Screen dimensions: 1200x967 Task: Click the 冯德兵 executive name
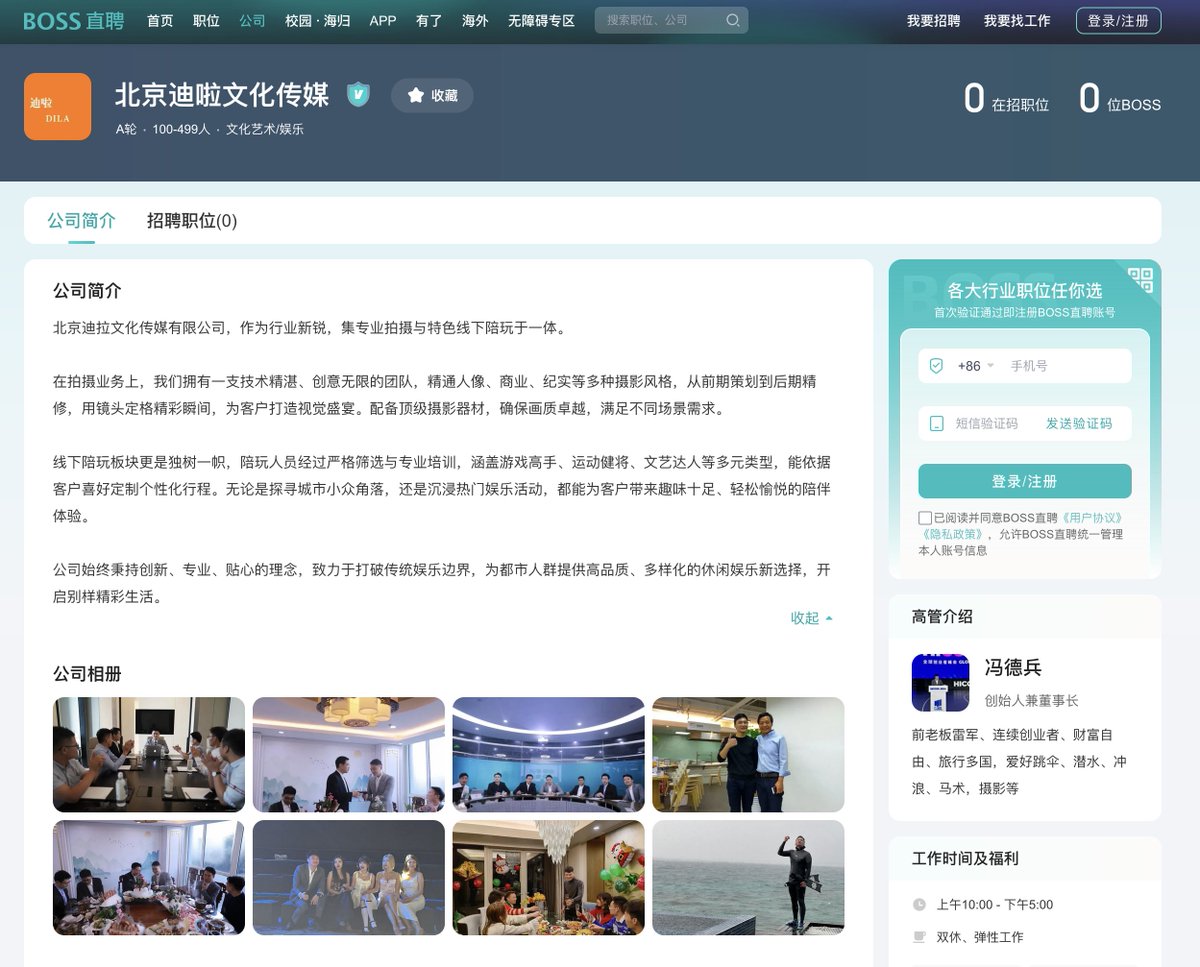[1013, 667]
